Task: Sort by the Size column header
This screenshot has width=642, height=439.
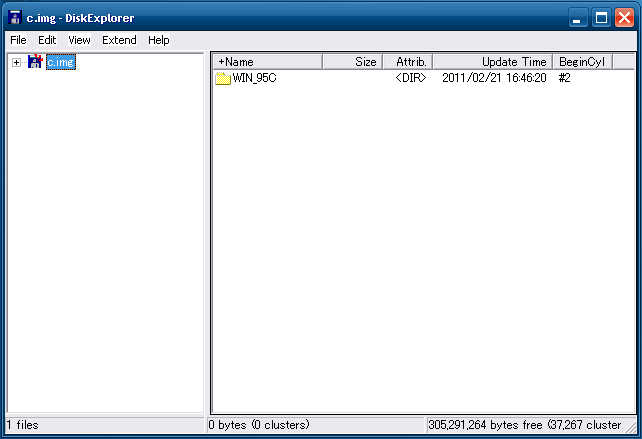Action: coord(353,62)
